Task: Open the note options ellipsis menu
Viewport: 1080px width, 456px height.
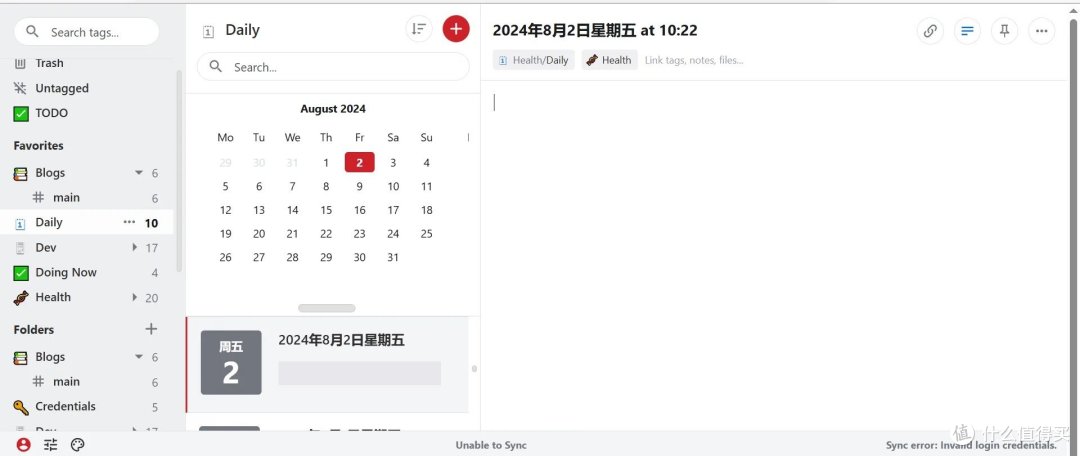Action: (1041, 30)
